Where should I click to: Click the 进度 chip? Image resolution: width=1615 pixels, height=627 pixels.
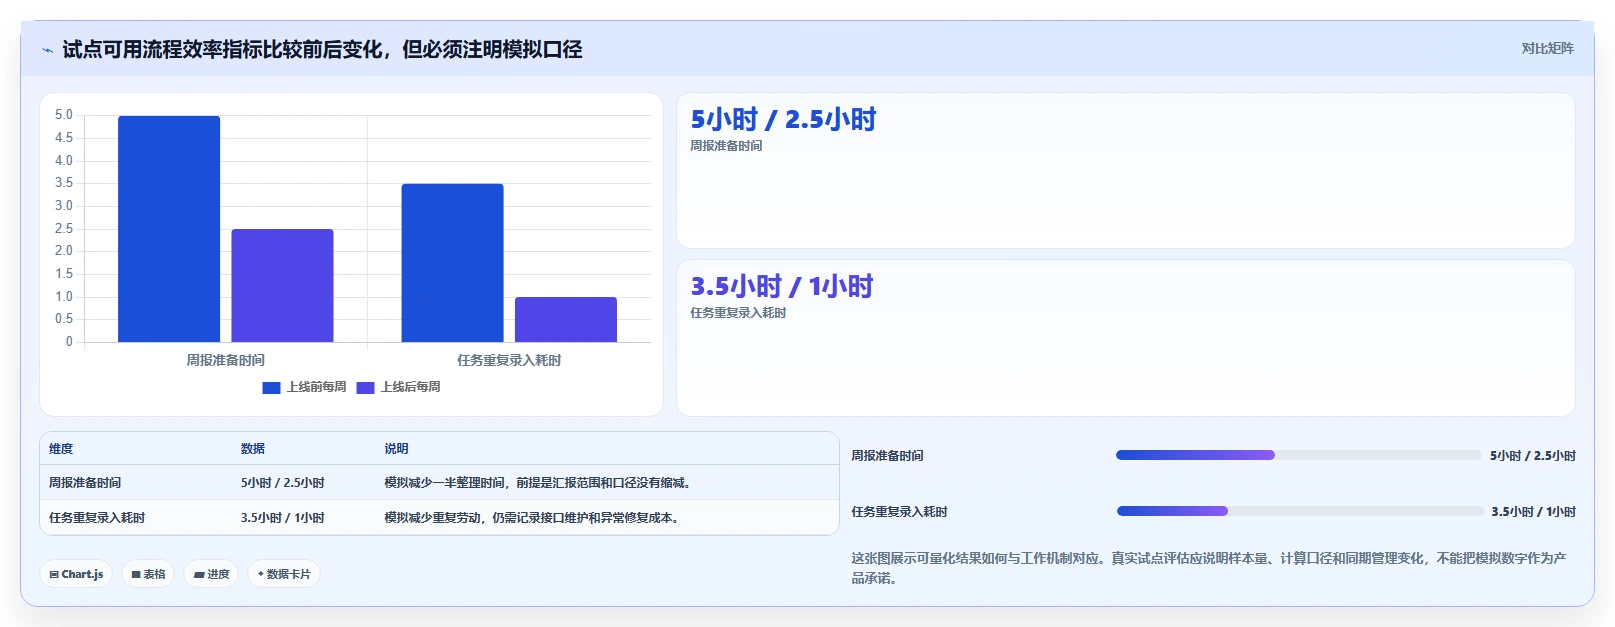point(211,574)
